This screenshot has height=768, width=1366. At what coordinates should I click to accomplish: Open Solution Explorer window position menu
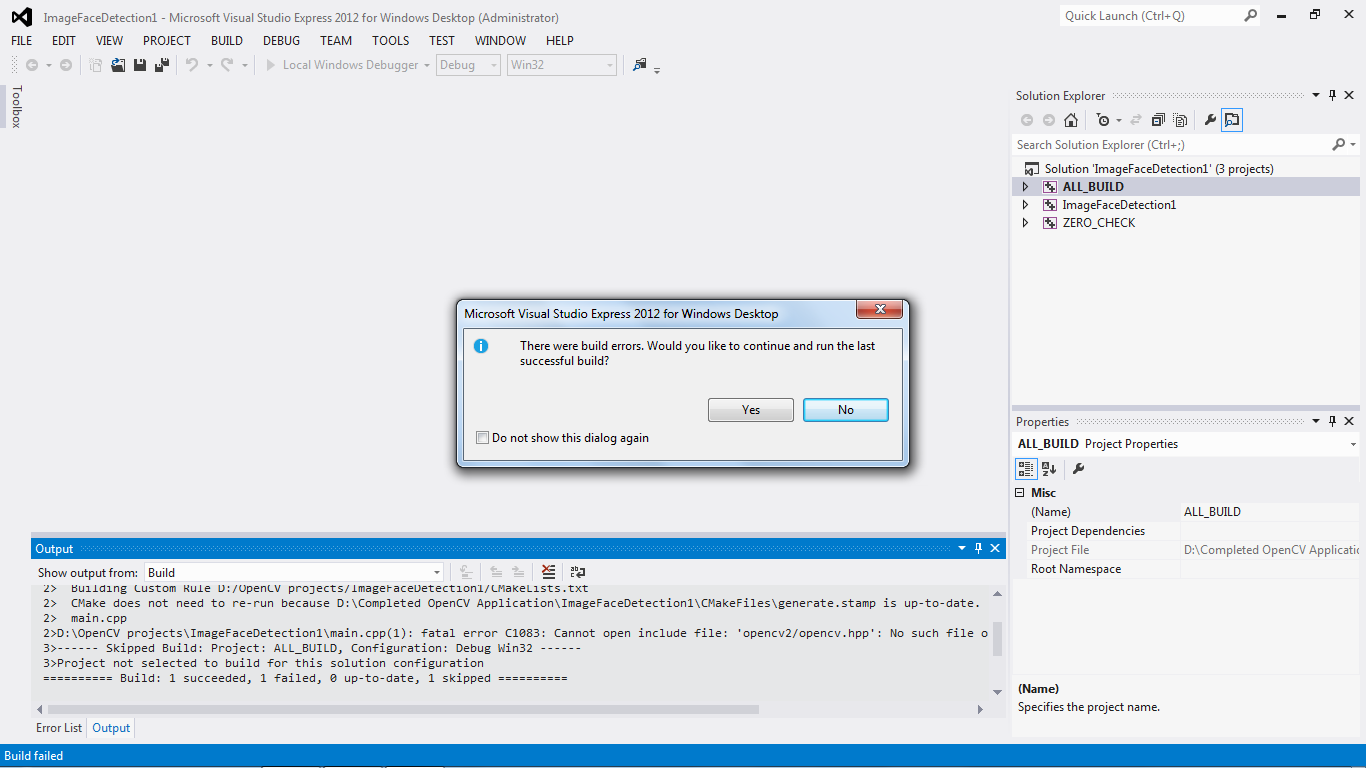(x=1316, y=96)
